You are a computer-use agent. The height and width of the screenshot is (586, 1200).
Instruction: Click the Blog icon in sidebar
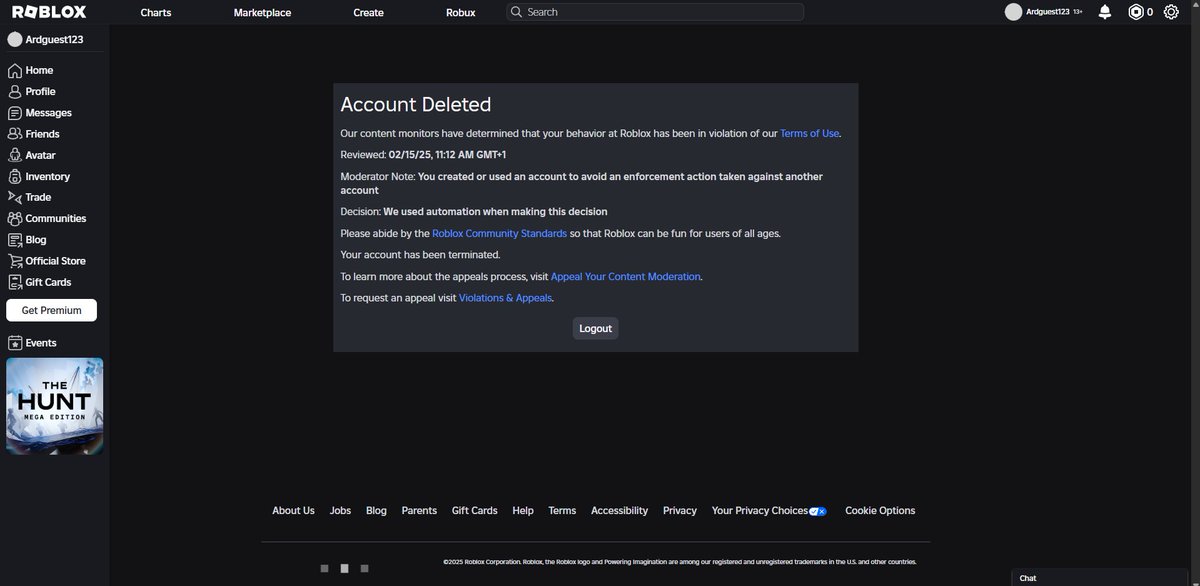tap(15, 240)
